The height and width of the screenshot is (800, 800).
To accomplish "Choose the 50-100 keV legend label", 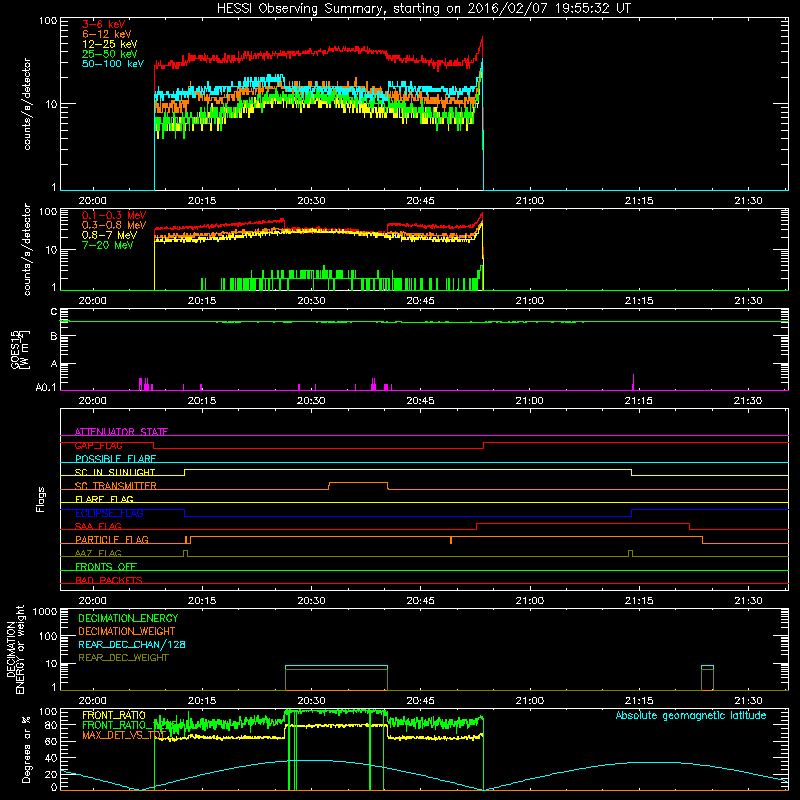I will pyautogui.click(x=113, y=64).
